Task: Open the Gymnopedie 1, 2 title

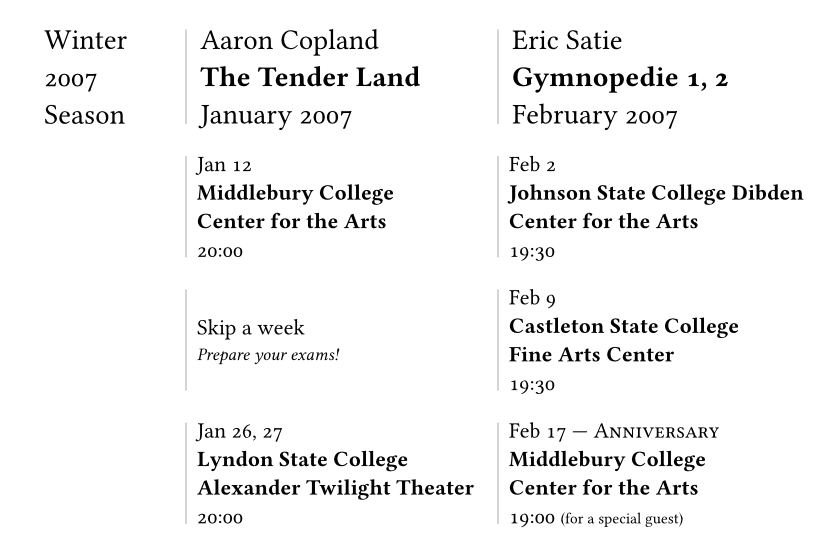Action: (x=620, y=78)
